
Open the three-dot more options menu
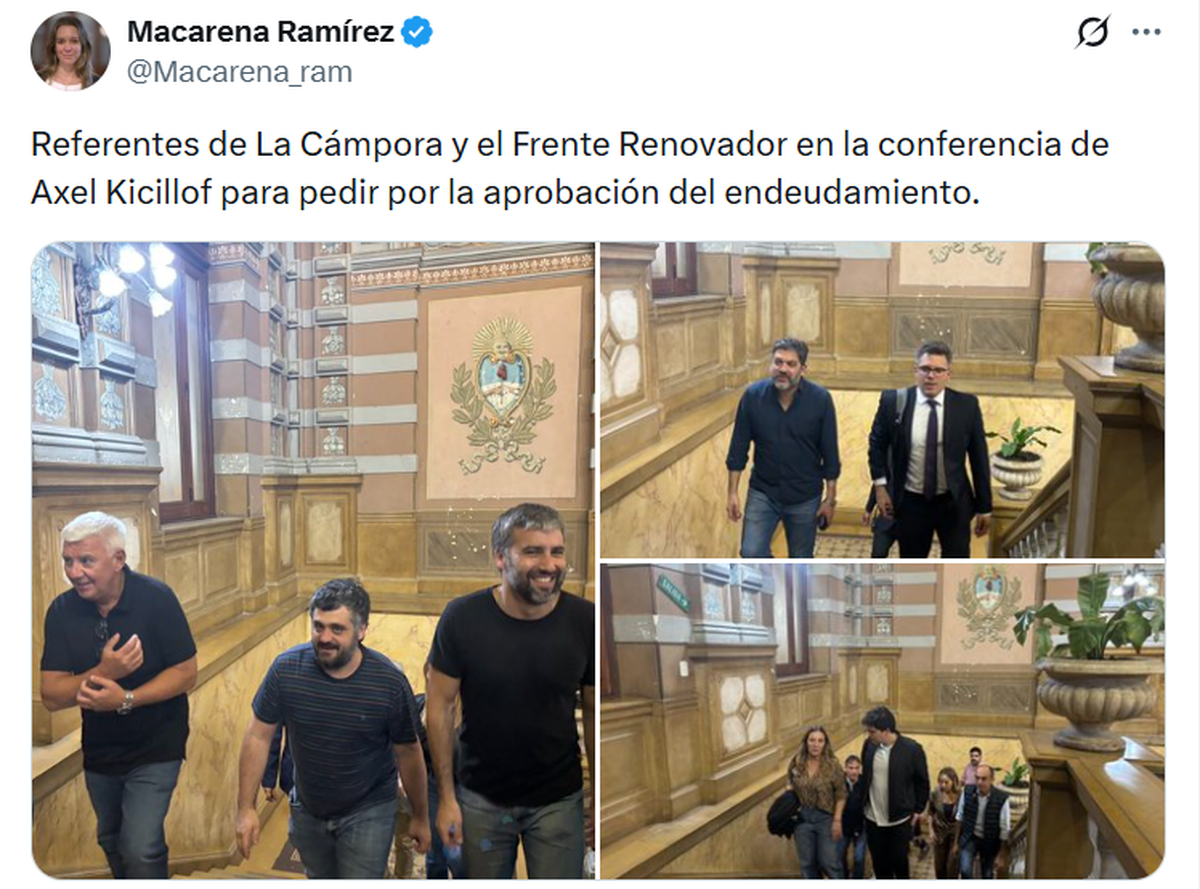1146,32
